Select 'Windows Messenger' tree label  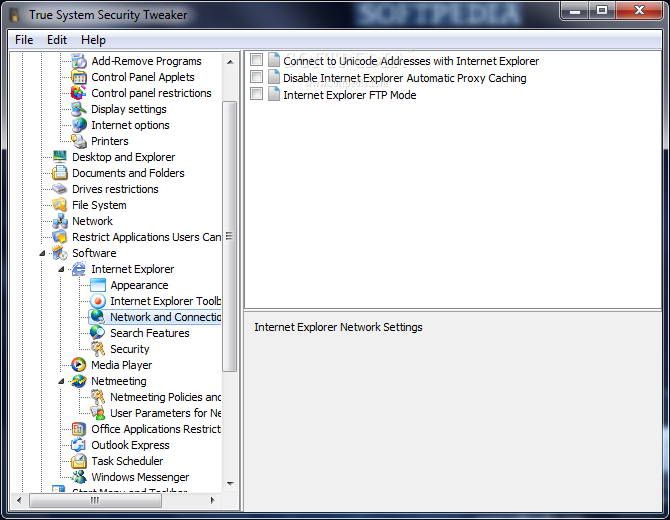[x=140, y=477]
